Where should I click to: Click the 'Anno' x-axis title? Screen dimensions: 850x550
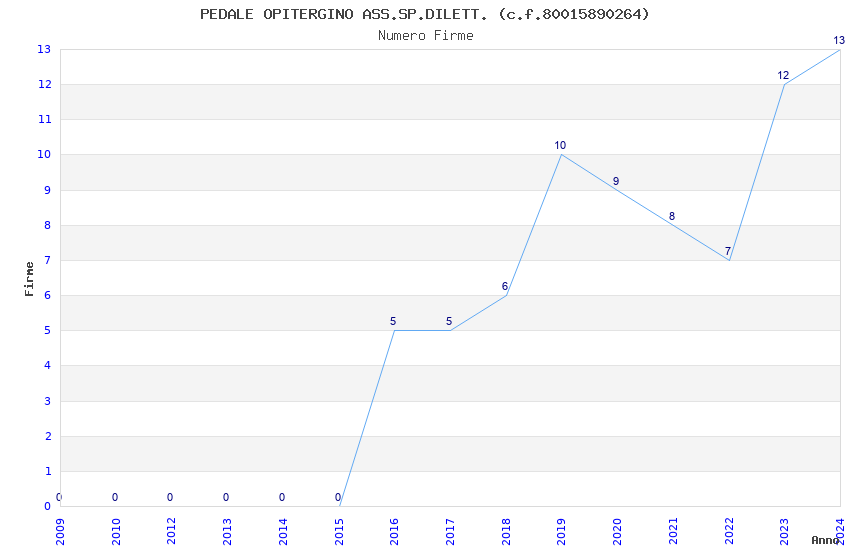tap(825, 540)
